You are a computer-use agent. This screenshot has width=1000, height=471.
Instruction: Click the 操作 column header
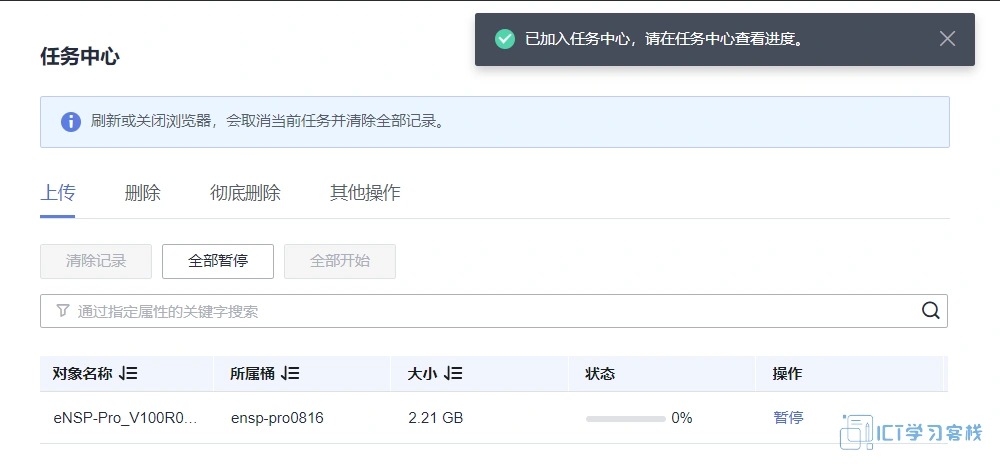[788, 373]
